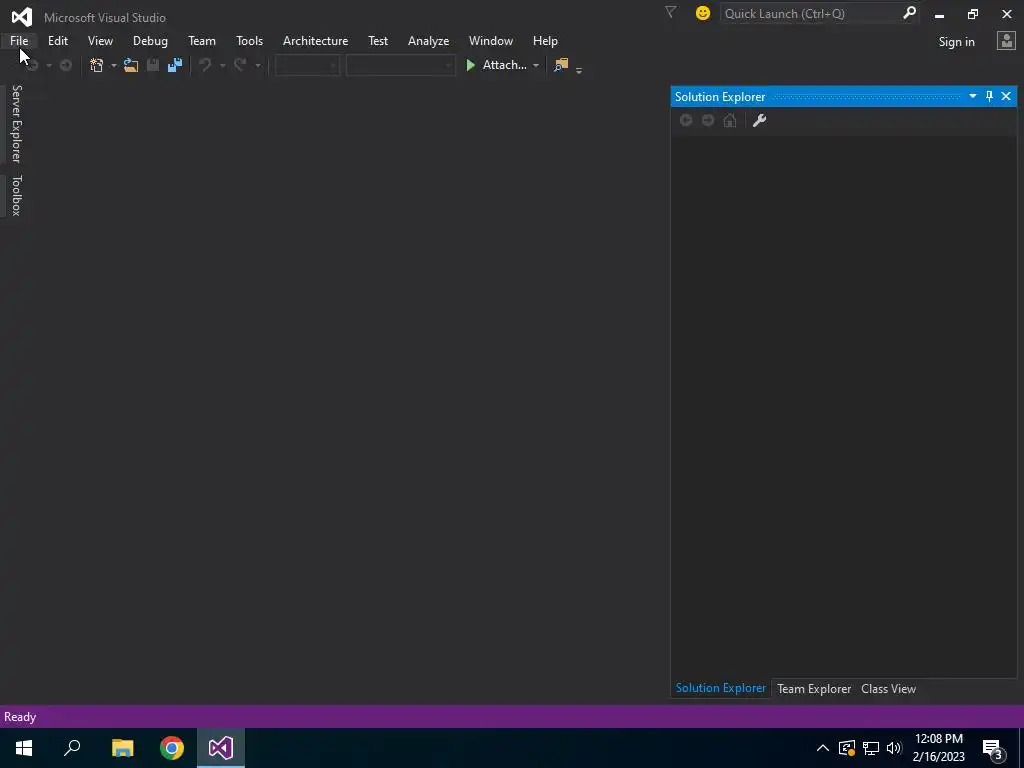Click the Save All icon
This screenshot has height=768, width=1024.
tap(175, 65)
